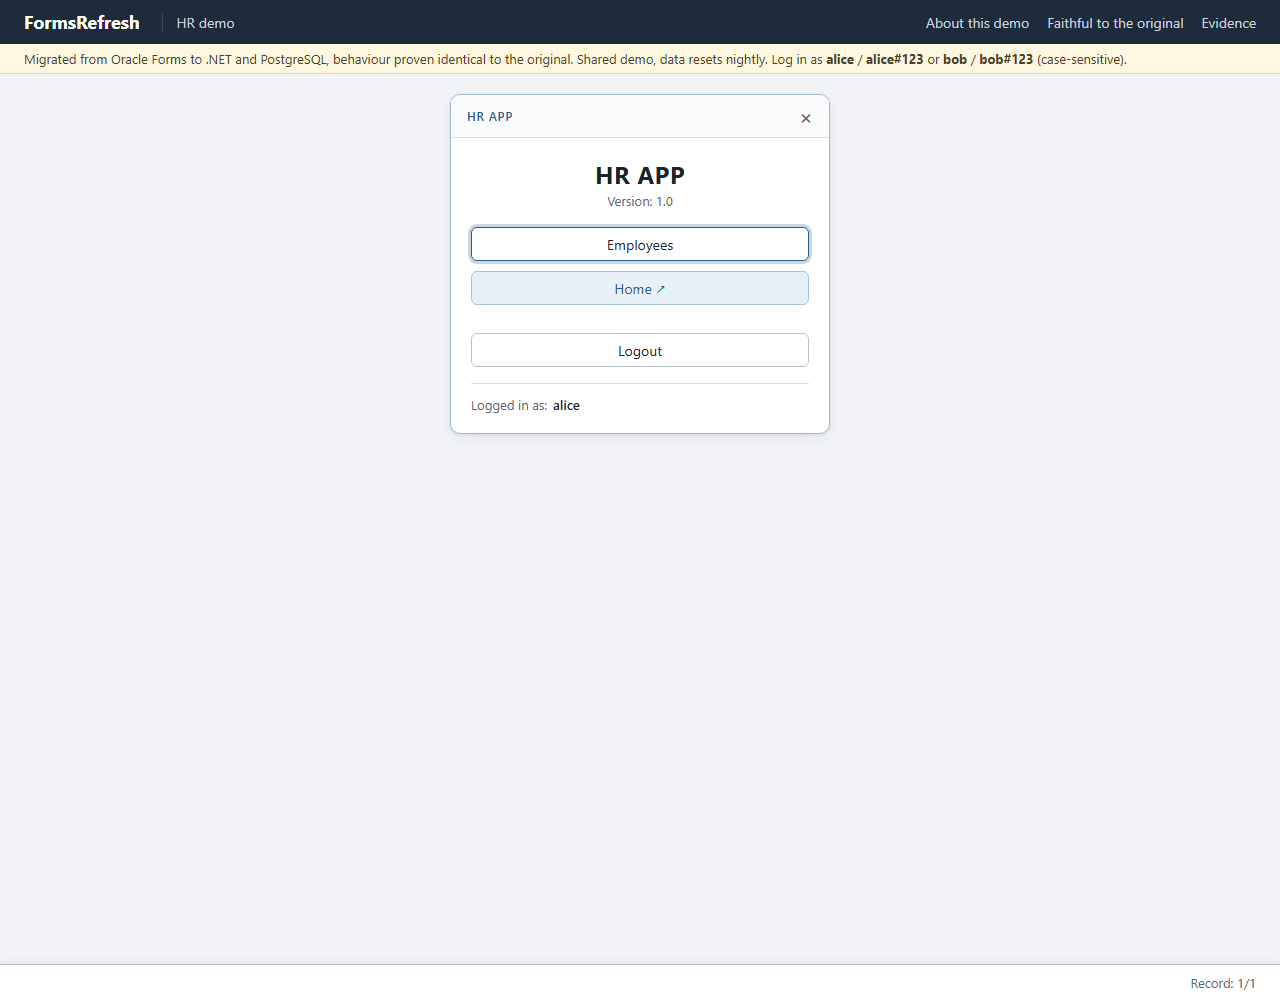
Task: Open the About this demo page
Action: (977, 23)
